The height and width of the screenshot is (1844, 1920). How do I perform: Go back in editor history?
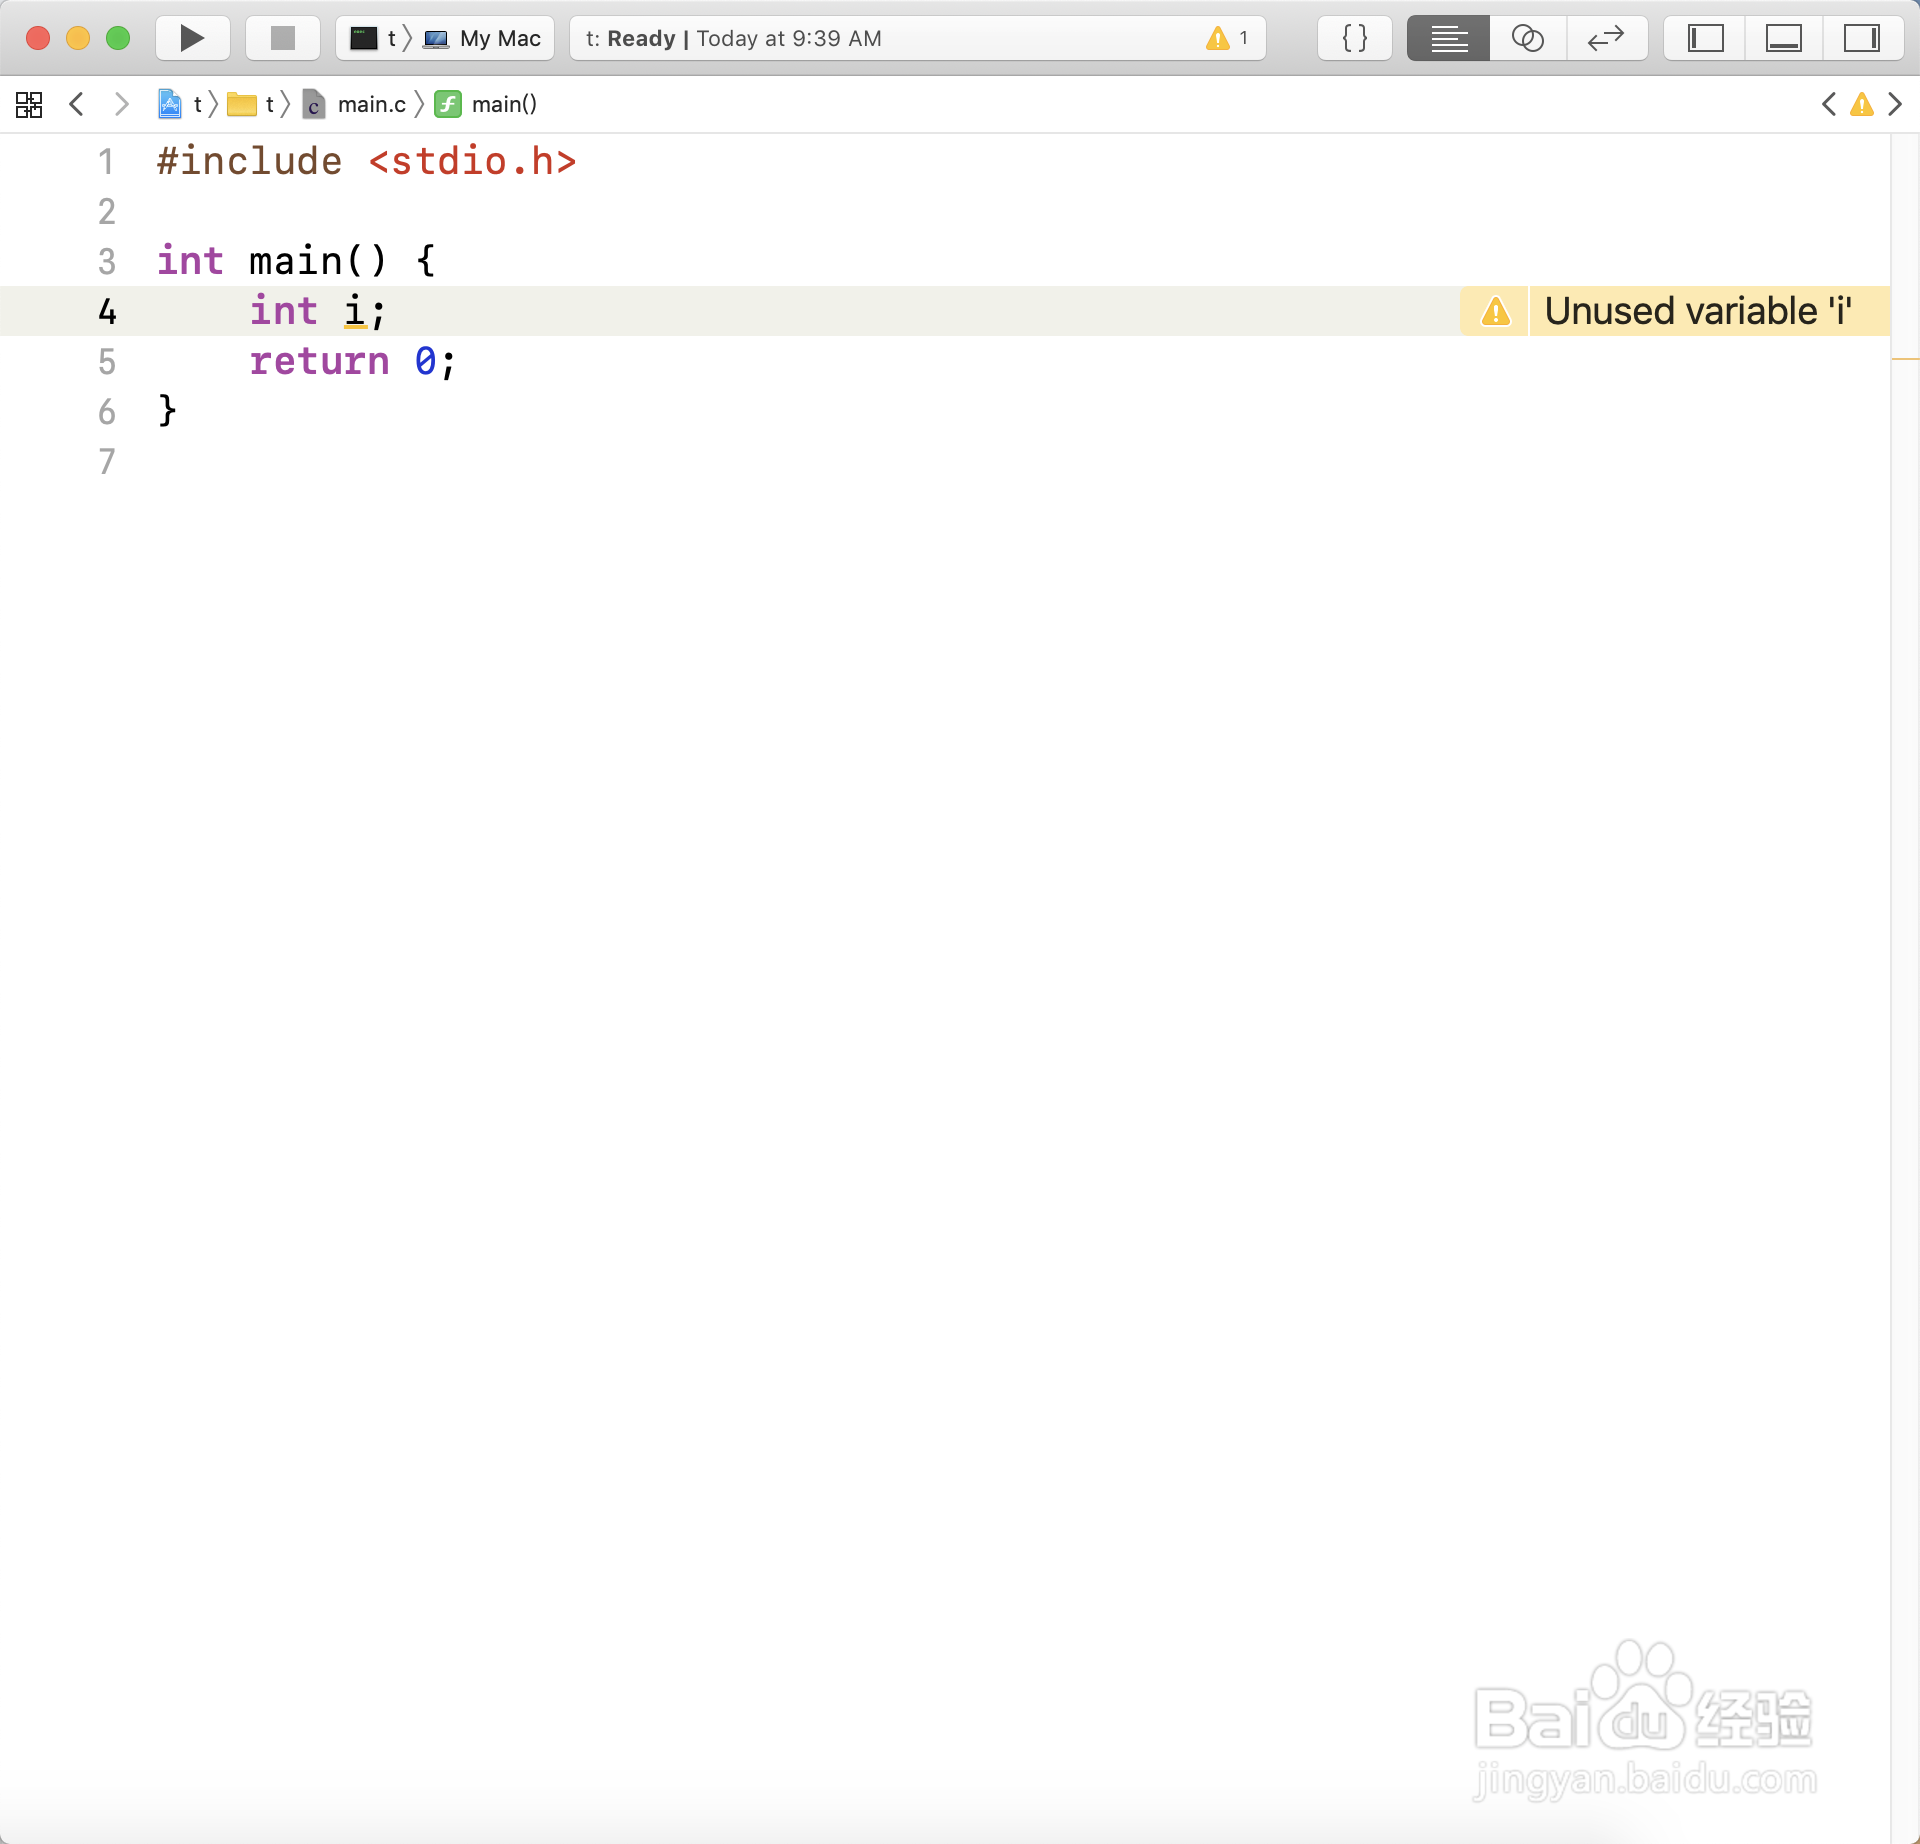coord(76,104)
